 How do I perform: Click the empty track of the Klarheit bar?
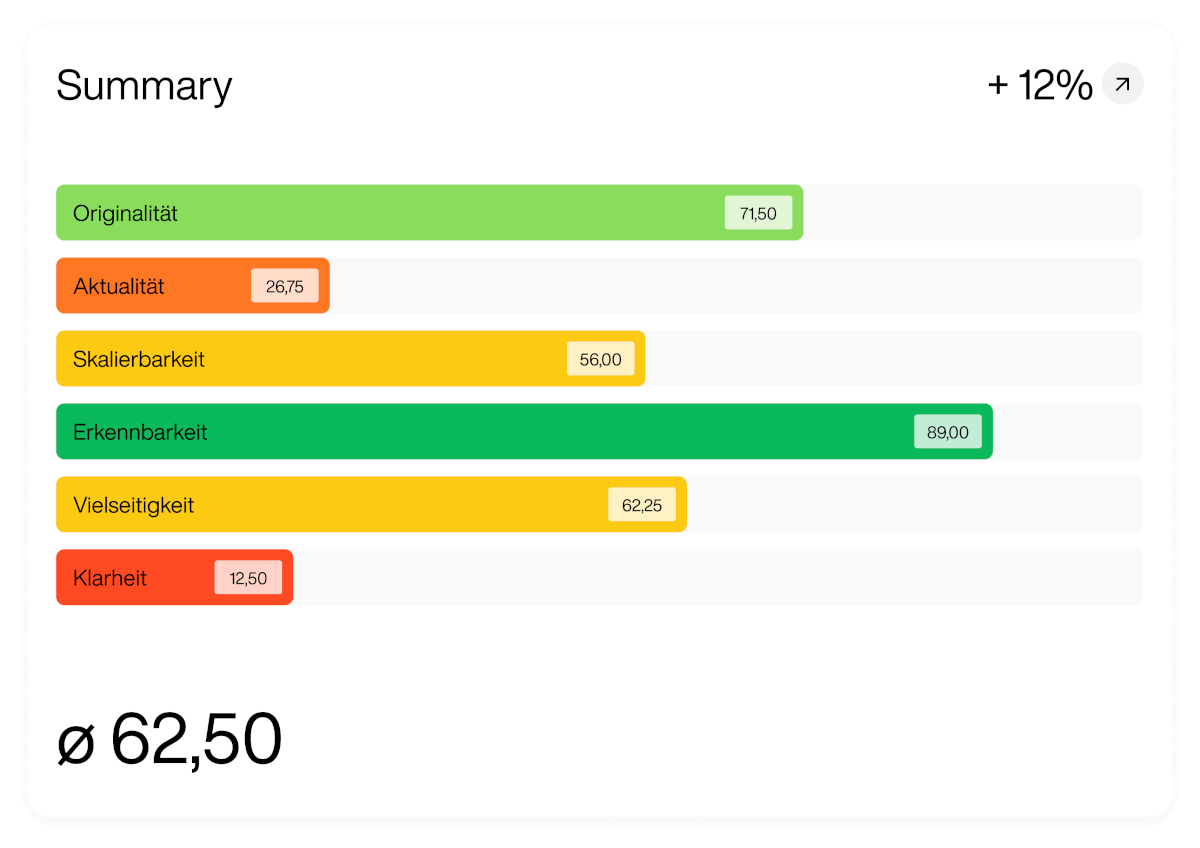click(718, 578)
